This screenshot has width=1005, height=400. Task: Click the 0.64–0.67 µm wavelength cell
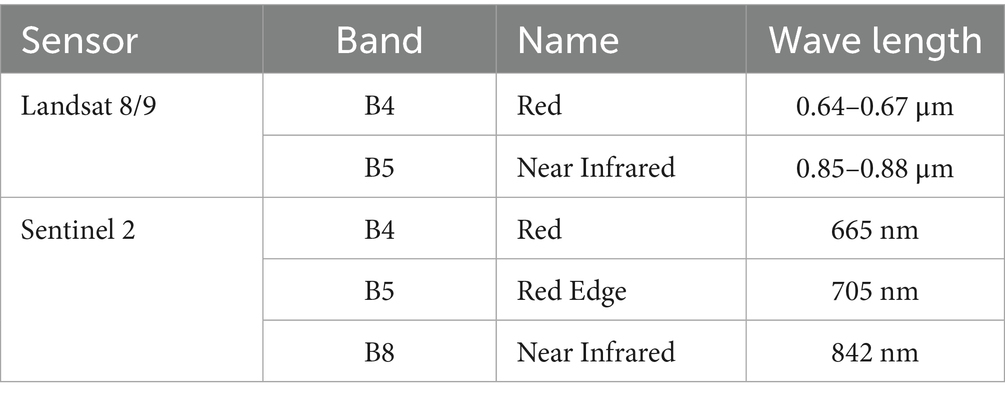875,104
